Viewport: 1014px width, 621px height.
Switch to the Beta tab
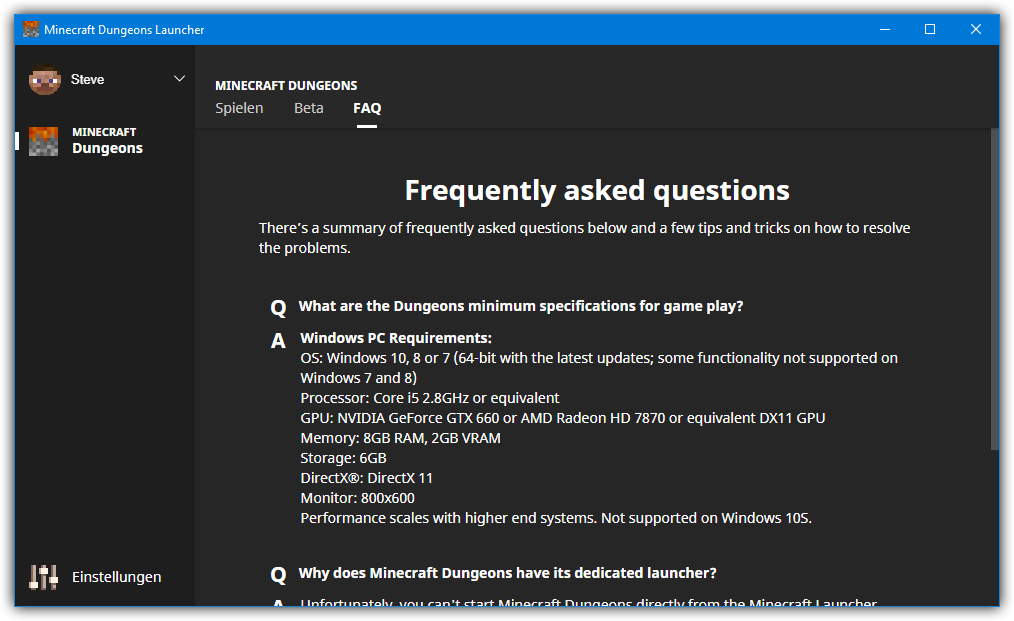(308, 108)
